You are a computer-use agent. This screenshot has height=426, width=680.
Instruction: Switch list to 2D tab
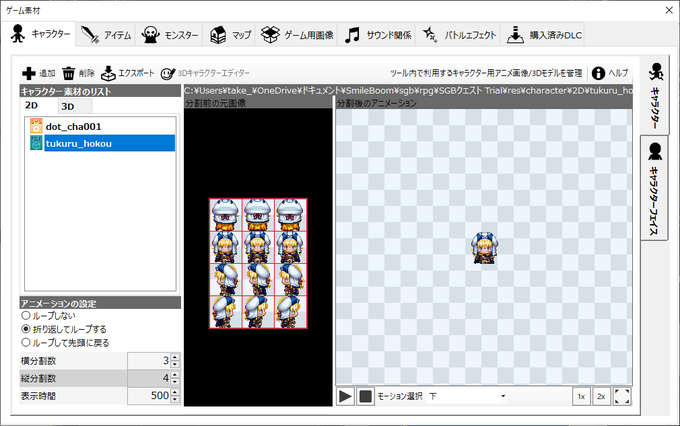point(32,106)
